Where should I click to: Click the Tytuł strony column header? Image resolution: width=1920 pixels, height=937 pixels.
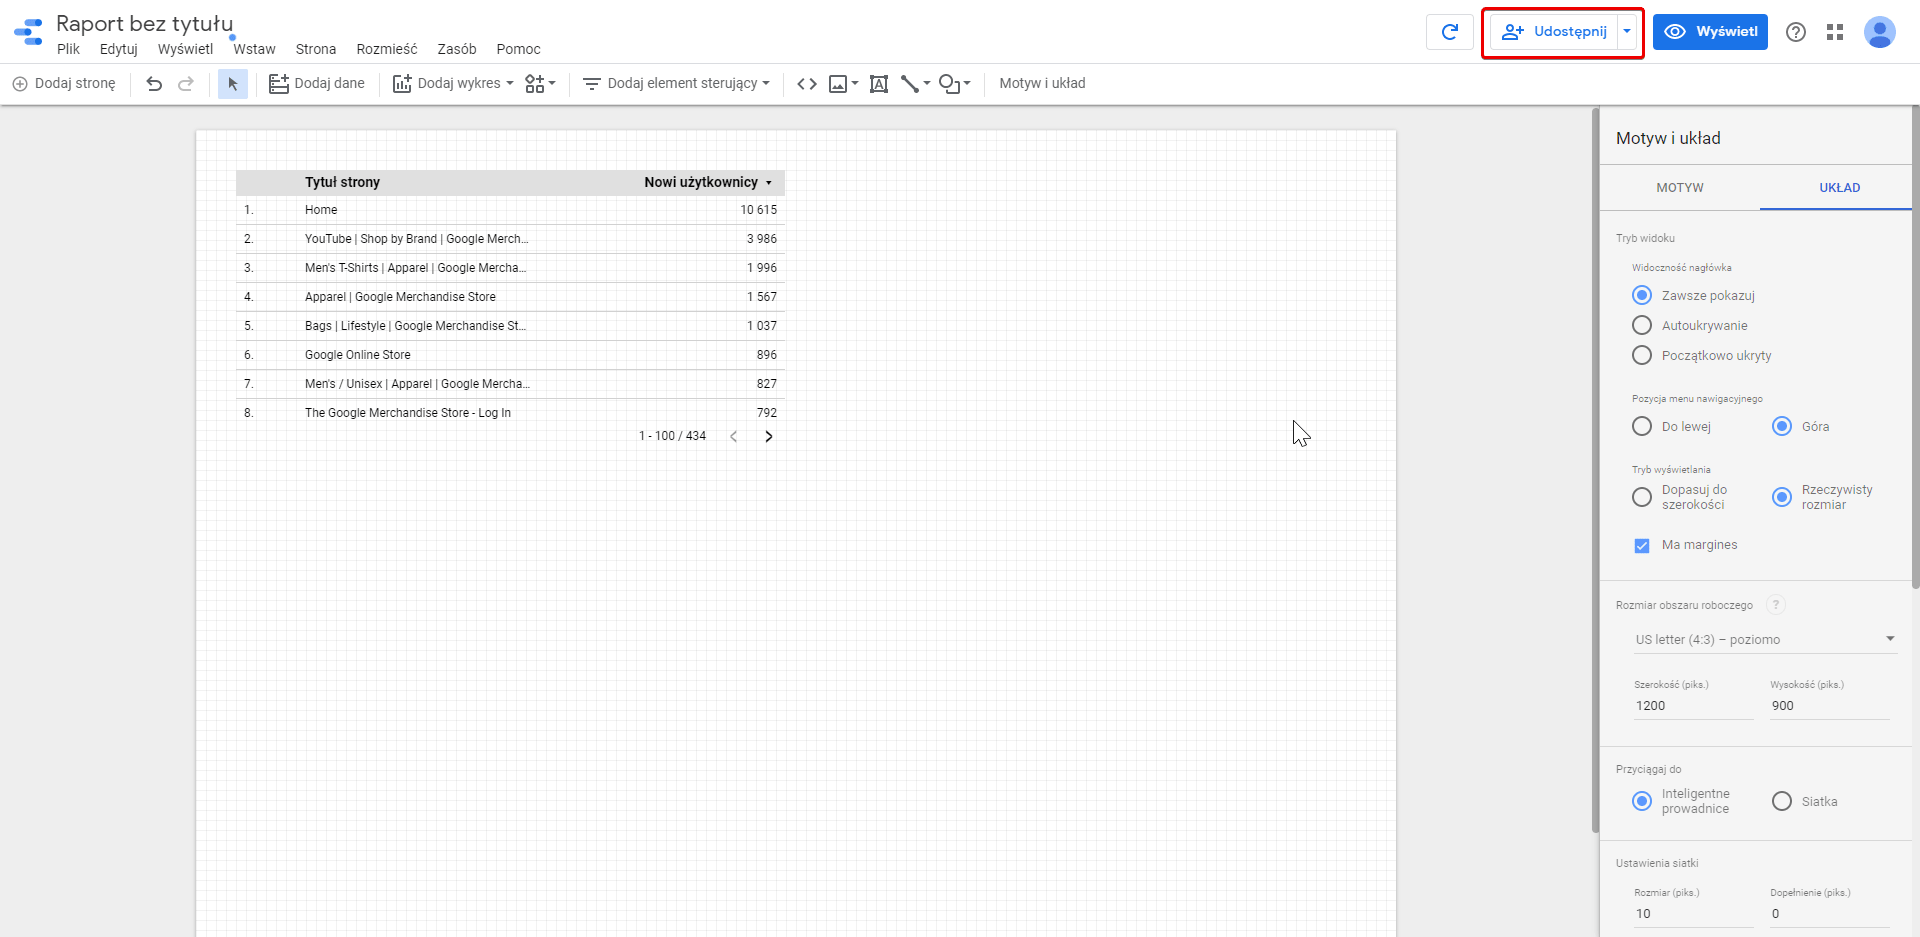point(343,182)
